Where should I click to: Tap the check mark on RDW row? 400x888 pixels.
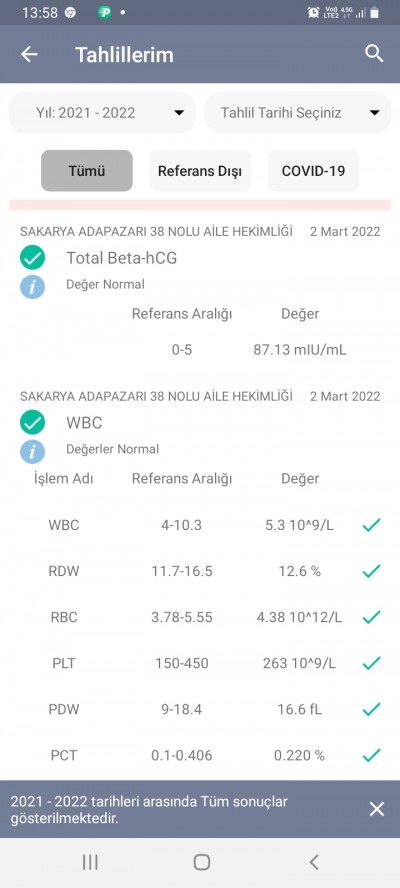(371, 571)
